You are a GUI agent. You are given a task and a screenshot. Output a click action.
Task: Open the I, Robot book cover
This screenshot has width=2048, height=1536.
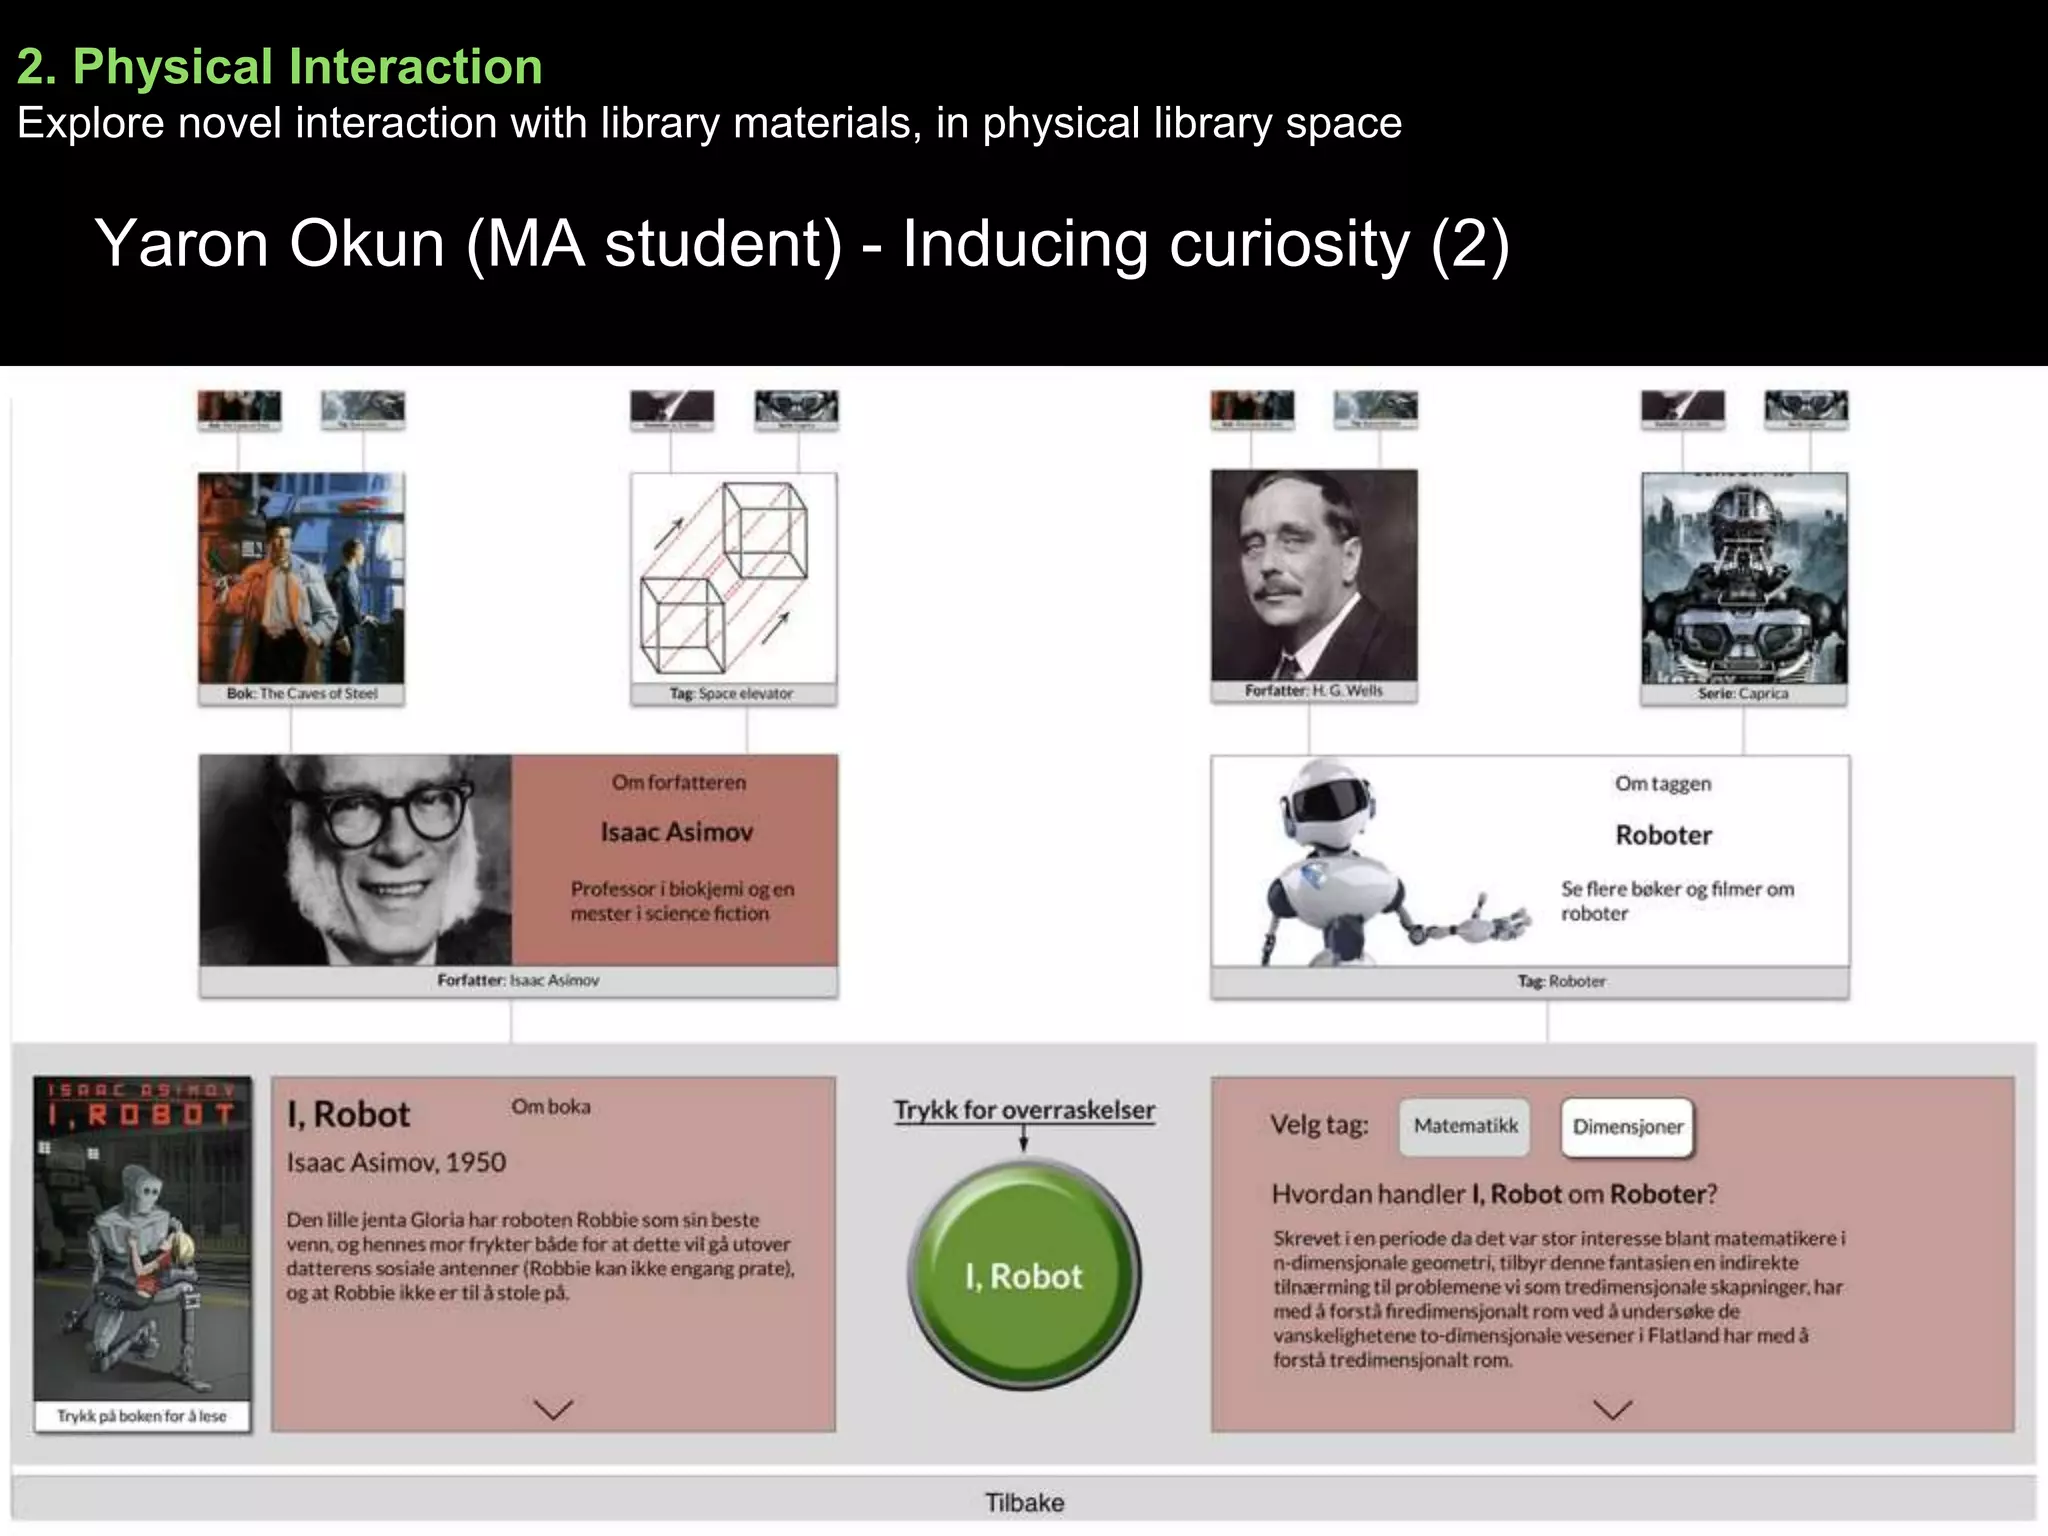tap(142, 1239)
